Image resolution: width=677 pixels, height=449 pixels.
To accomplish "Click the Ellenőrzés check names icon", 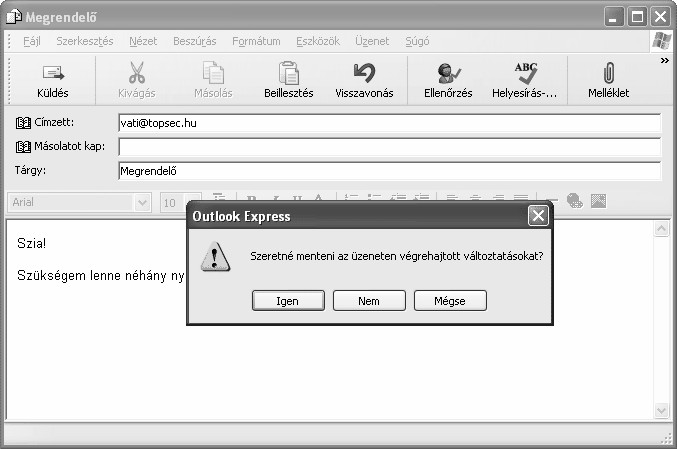I will [x=448, y=73].
